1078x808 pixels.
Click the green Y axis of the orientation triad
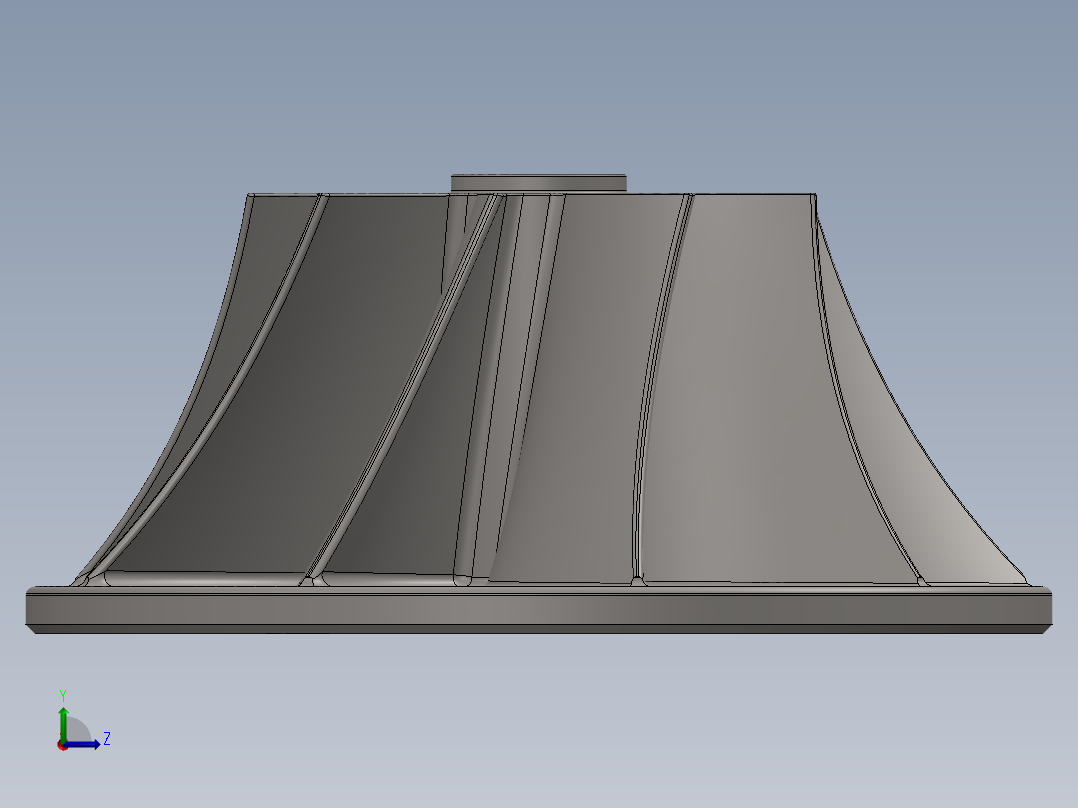pyautogui.click(x=63, y=723)
